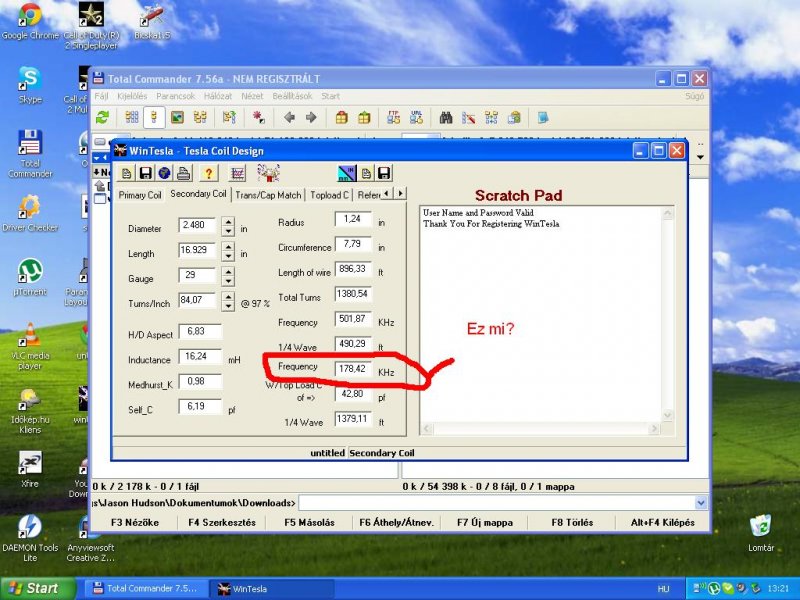Open Total Commander command line history dropdown
This screenshot has width=800, height=600.
click(x=701, y=503)
